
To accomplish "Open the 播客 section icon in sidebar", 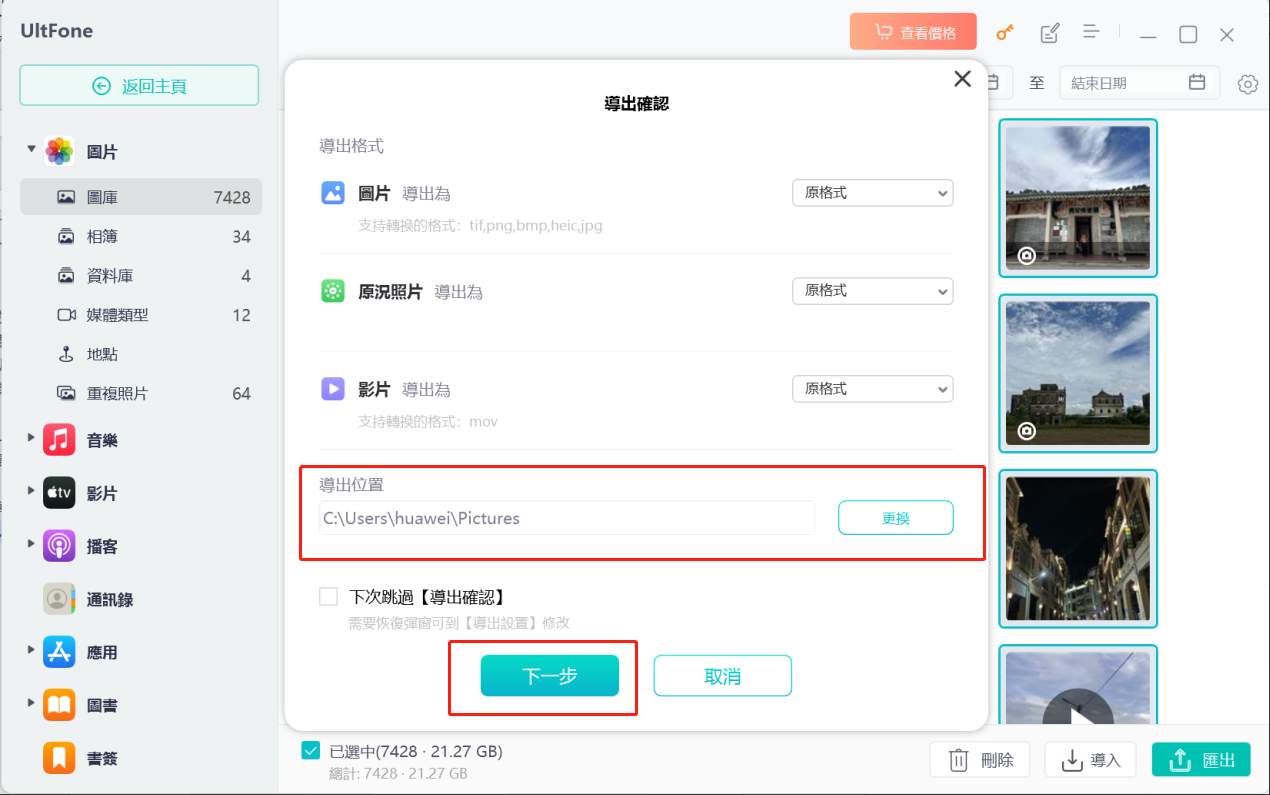I will click(58, 546).
